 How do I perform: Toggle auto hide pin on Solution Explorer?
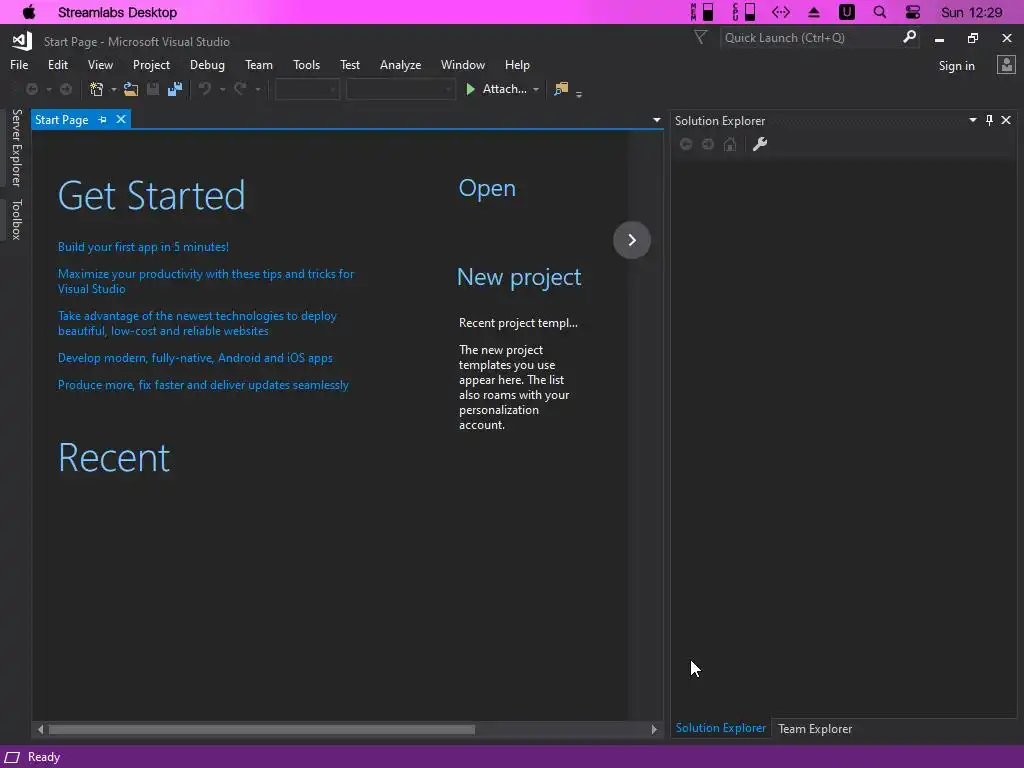[x=989, y=120]
